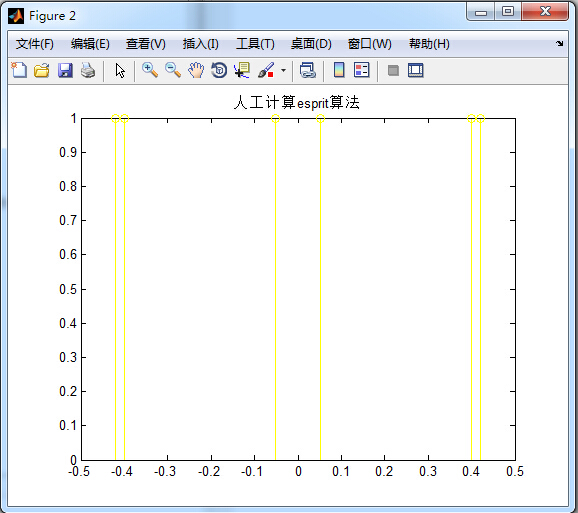Open the 文件(F) menu
Screen dimensions: 578x513
[35, 44]
